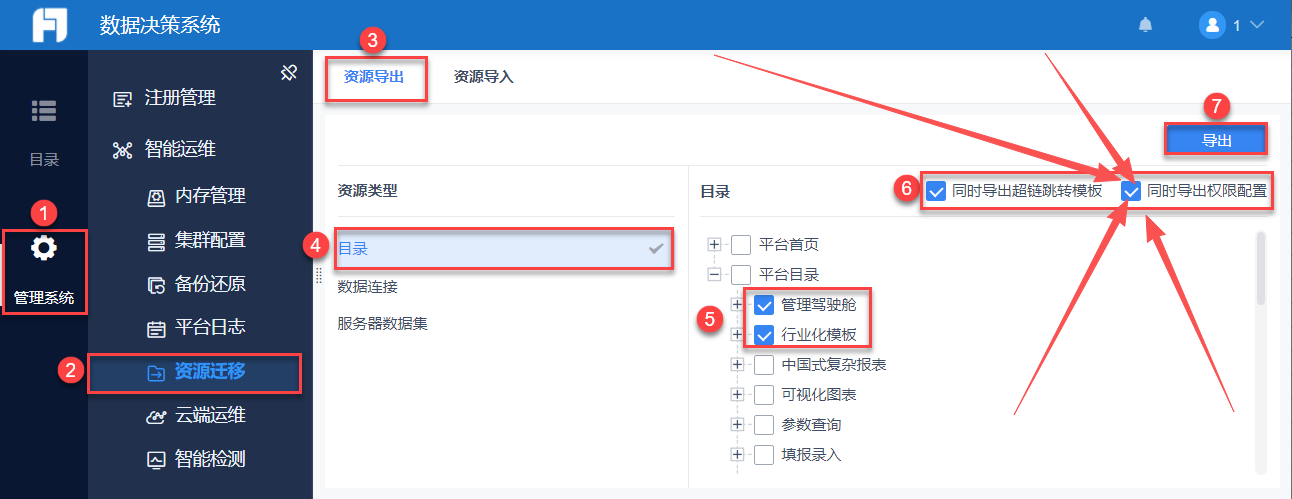Check the 填报录入 checkbox
Screen dimensions: 1292x499
point(764,455)
